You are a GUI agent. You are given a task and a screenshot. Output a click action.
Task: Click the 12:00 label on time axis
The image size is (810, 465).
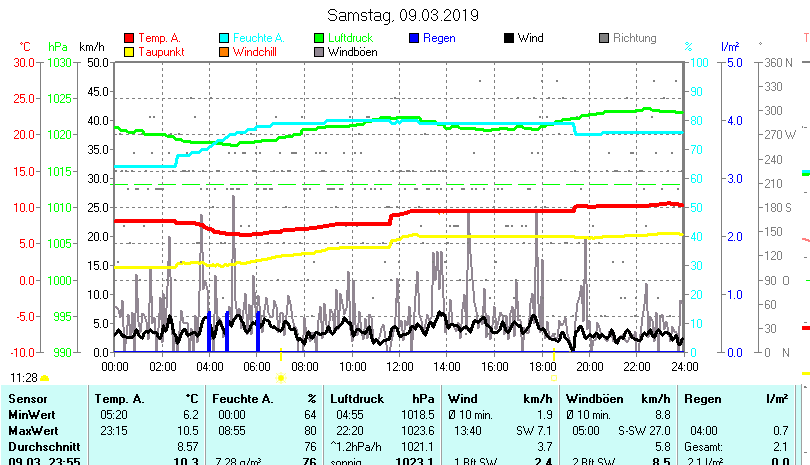pyautogui.click(x=398, y=367)
